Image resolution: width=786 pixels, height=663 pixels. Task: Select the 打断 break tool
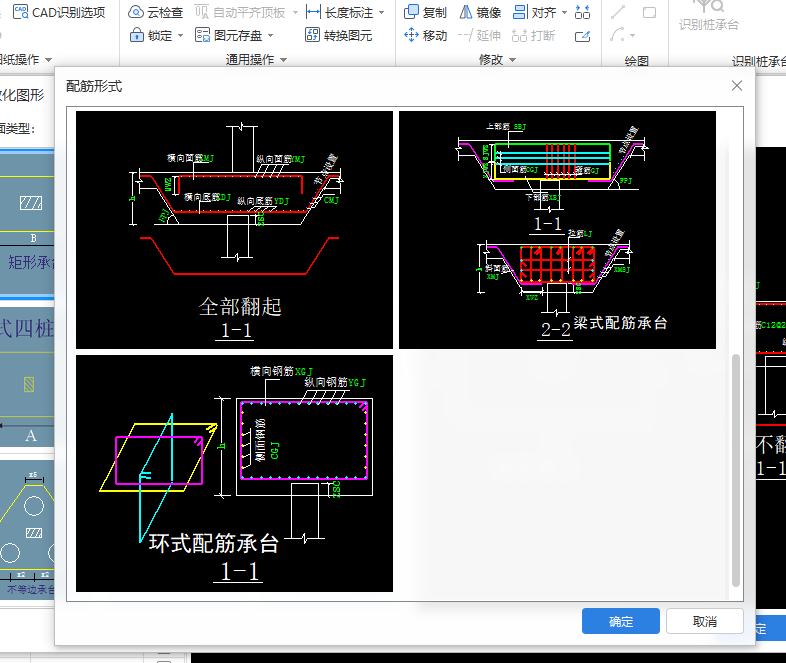(533, 35)
